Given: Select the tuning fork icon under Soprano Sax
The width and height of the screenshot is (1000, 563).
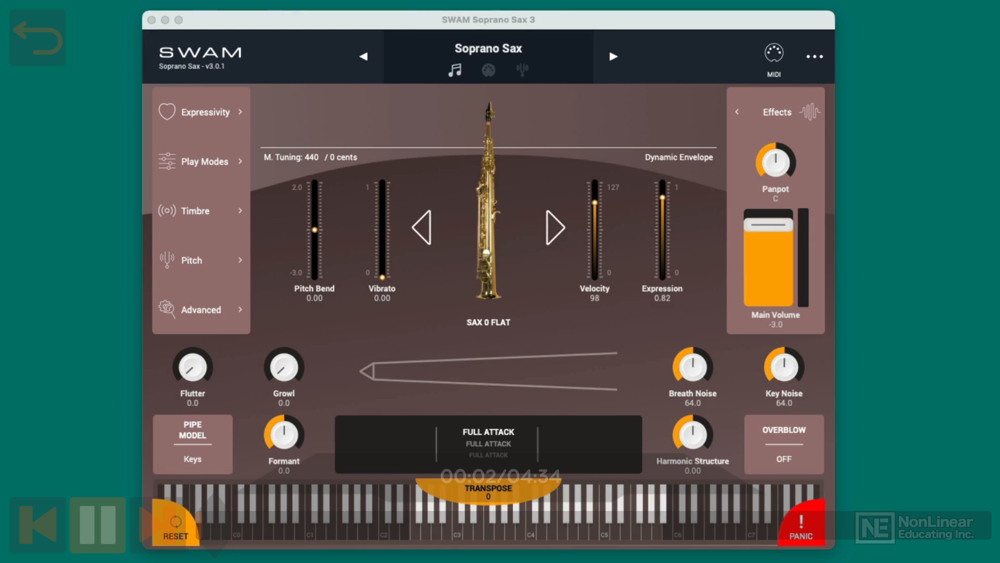Looking at the screenshot, I should pyautogui.click(x=522, y=70).
